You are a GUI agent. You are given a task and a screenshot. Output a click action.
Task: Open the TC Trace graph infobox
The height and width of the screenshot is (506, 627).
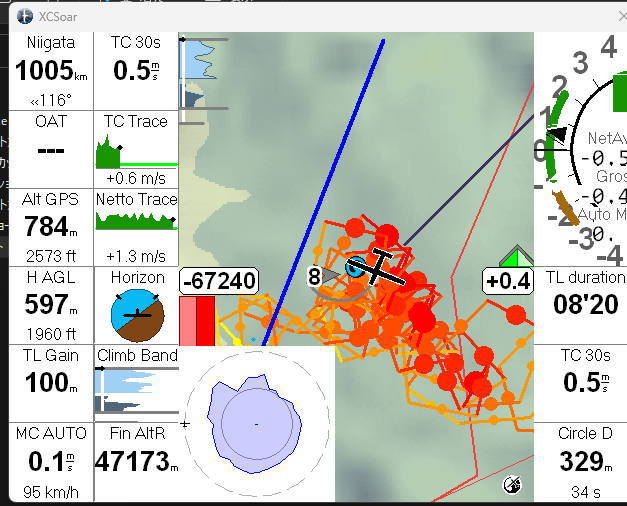coord(136,149)
